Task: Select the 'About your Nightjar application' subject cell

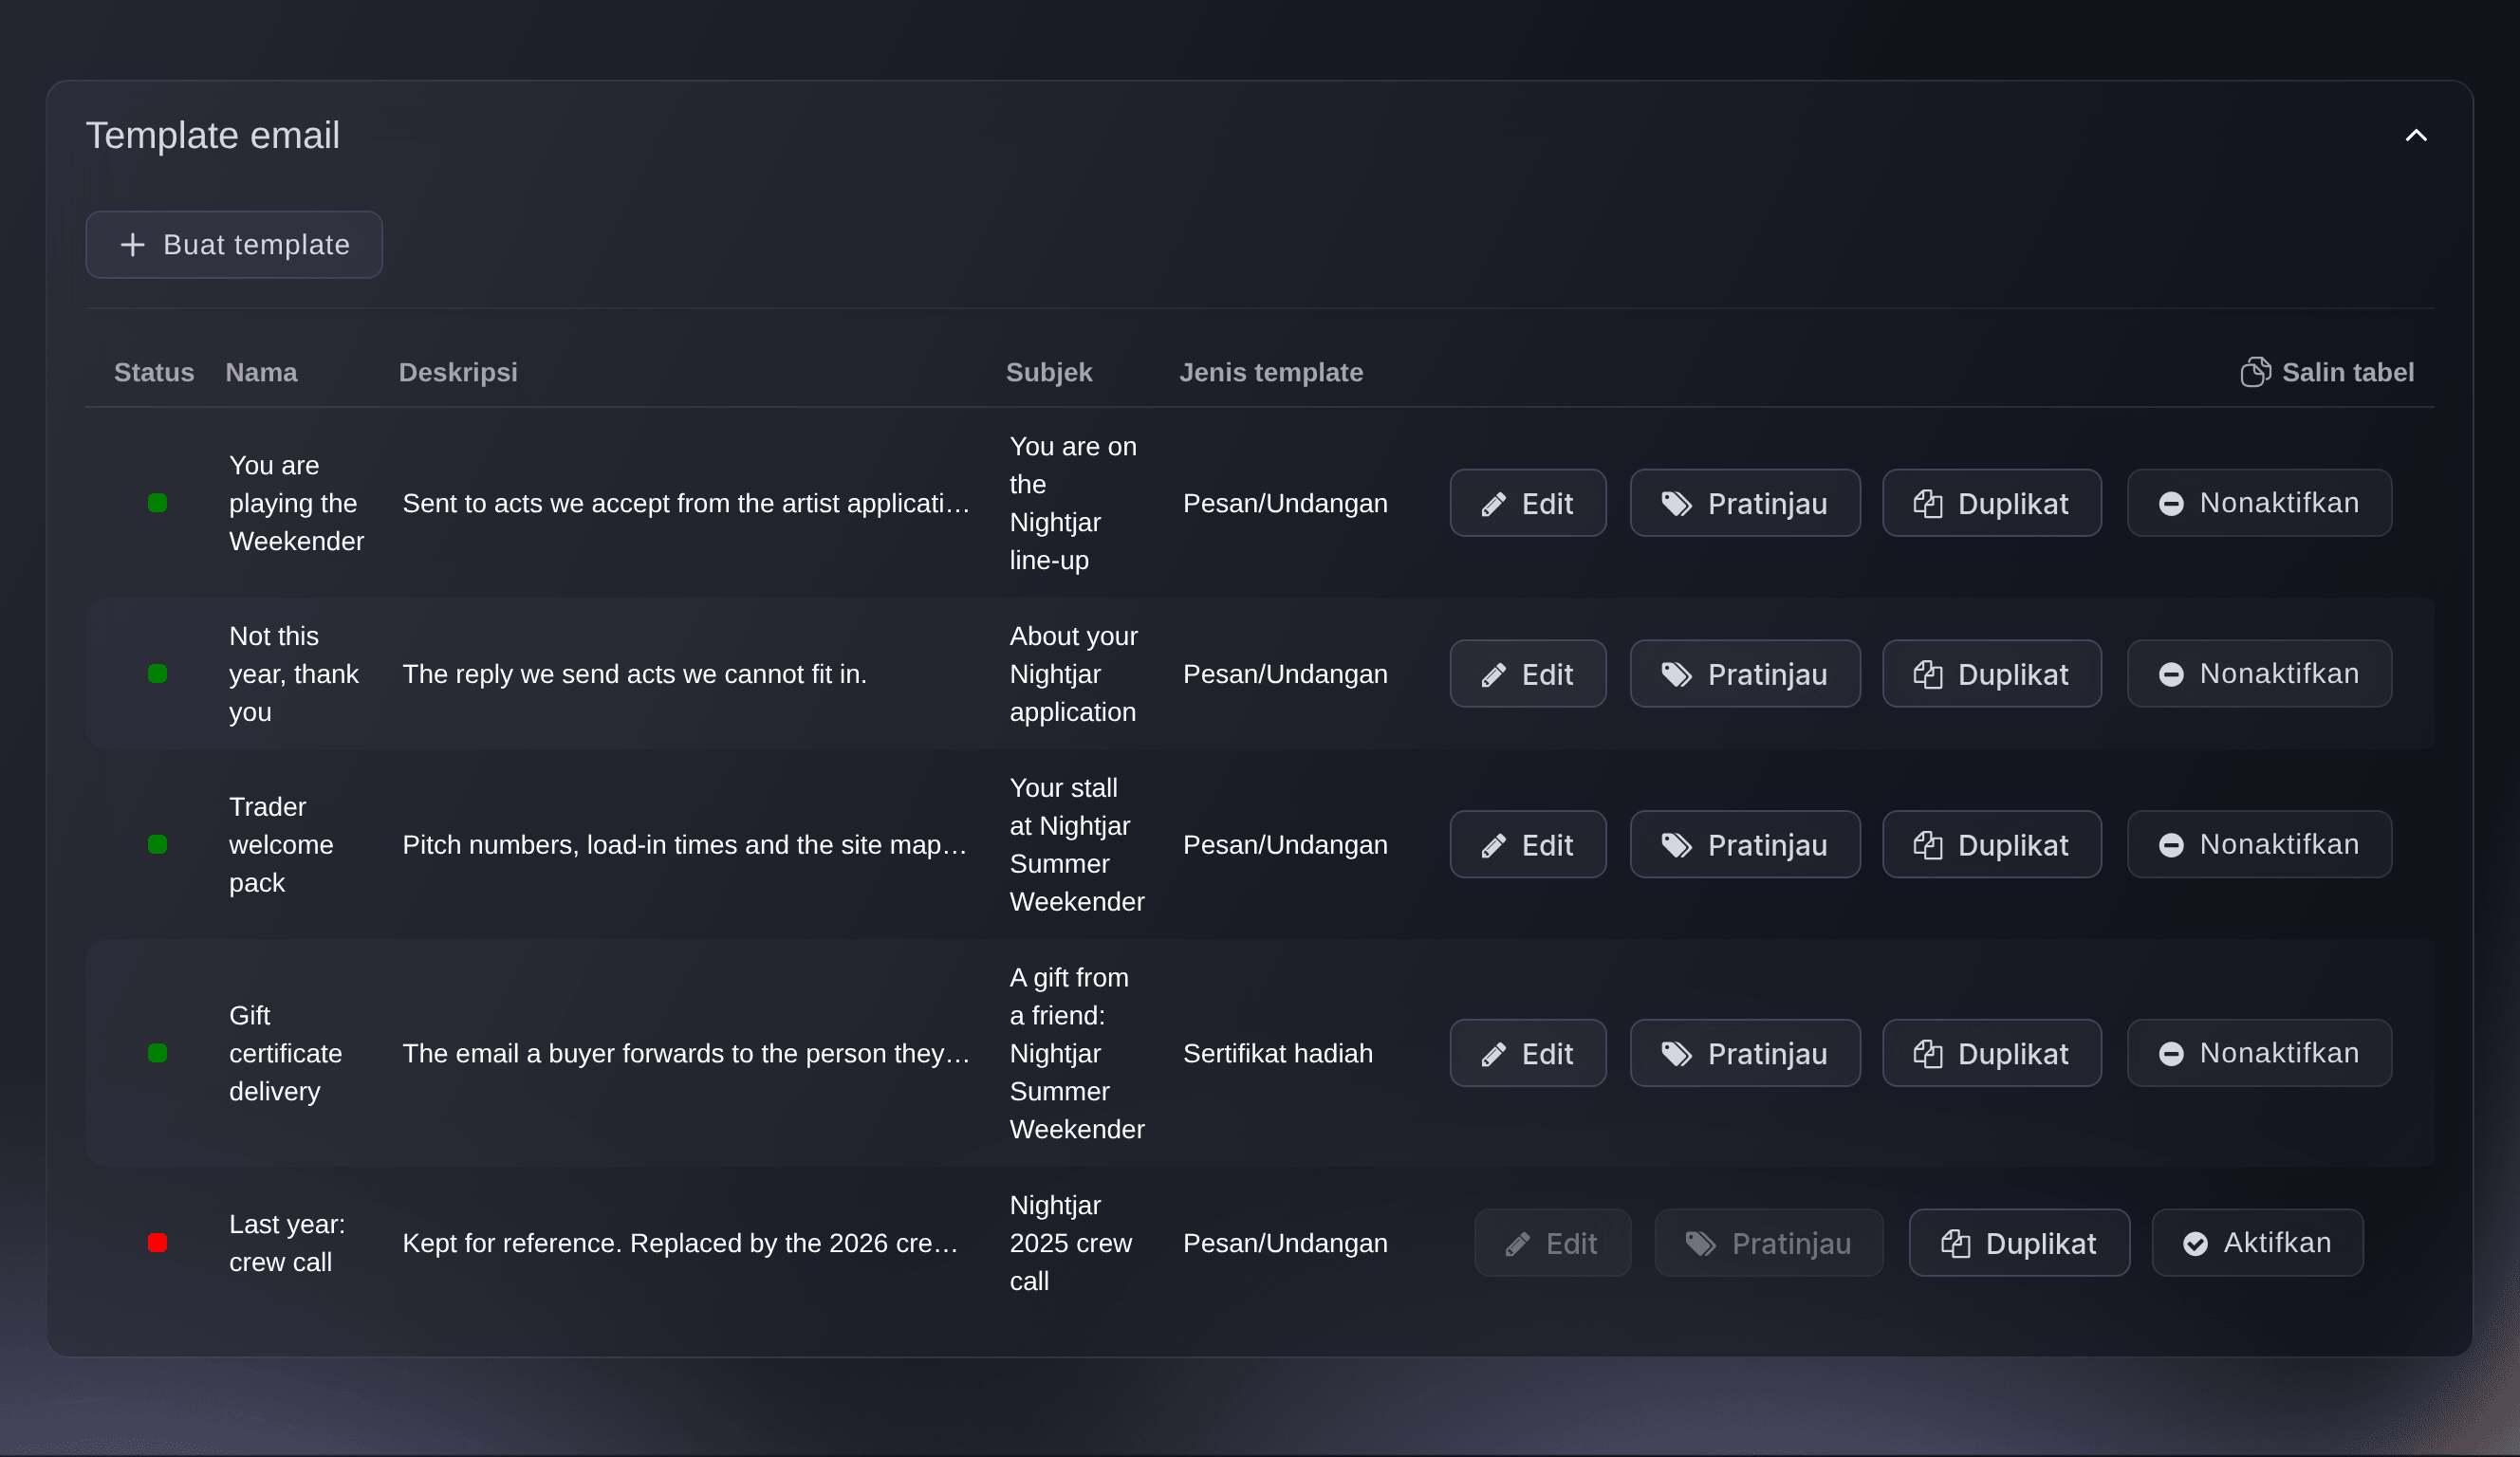Action: click(x=1074, y=674)
